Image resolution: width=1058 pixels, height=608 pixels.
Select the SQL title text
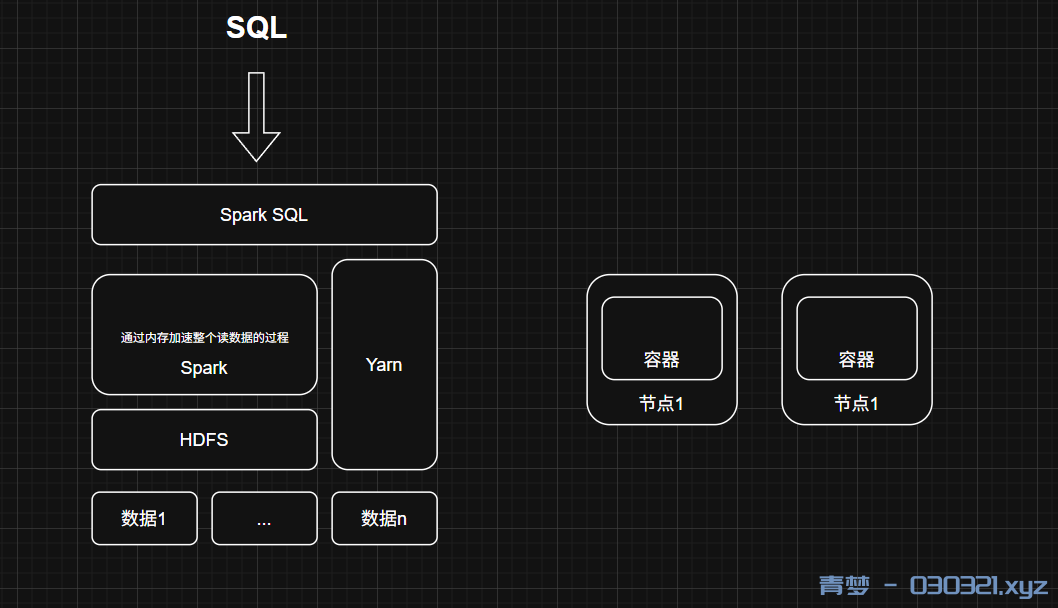pos(256,28)
